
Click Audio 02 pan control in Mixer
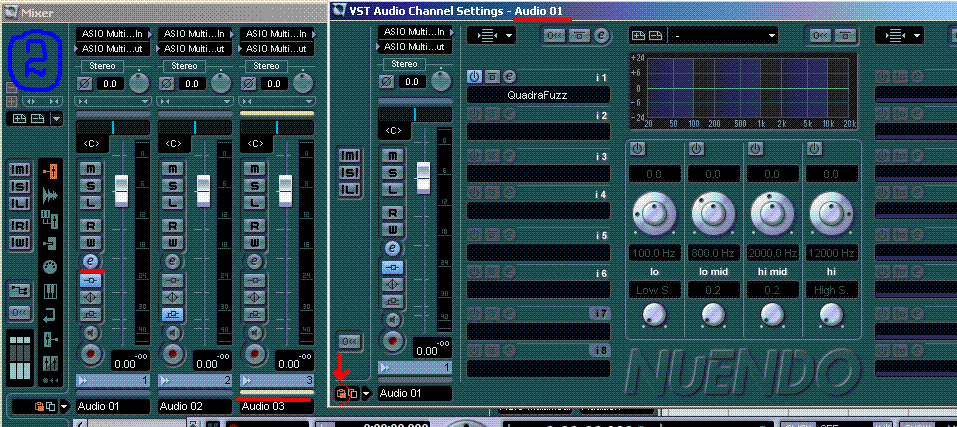(195, 127)
